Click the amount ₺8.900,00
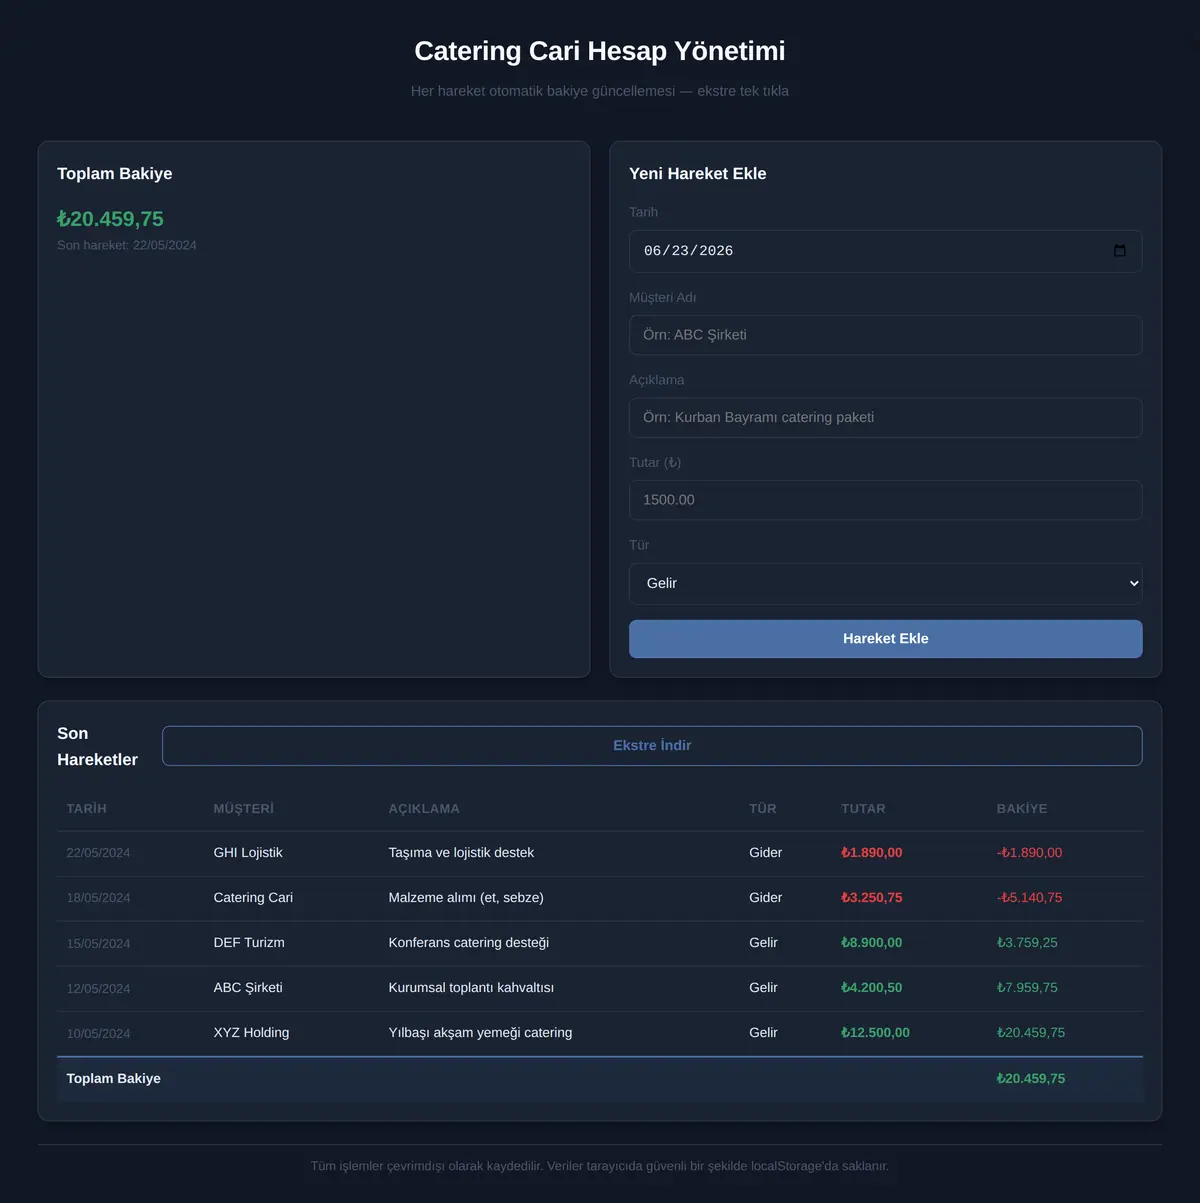 (872, 943)
